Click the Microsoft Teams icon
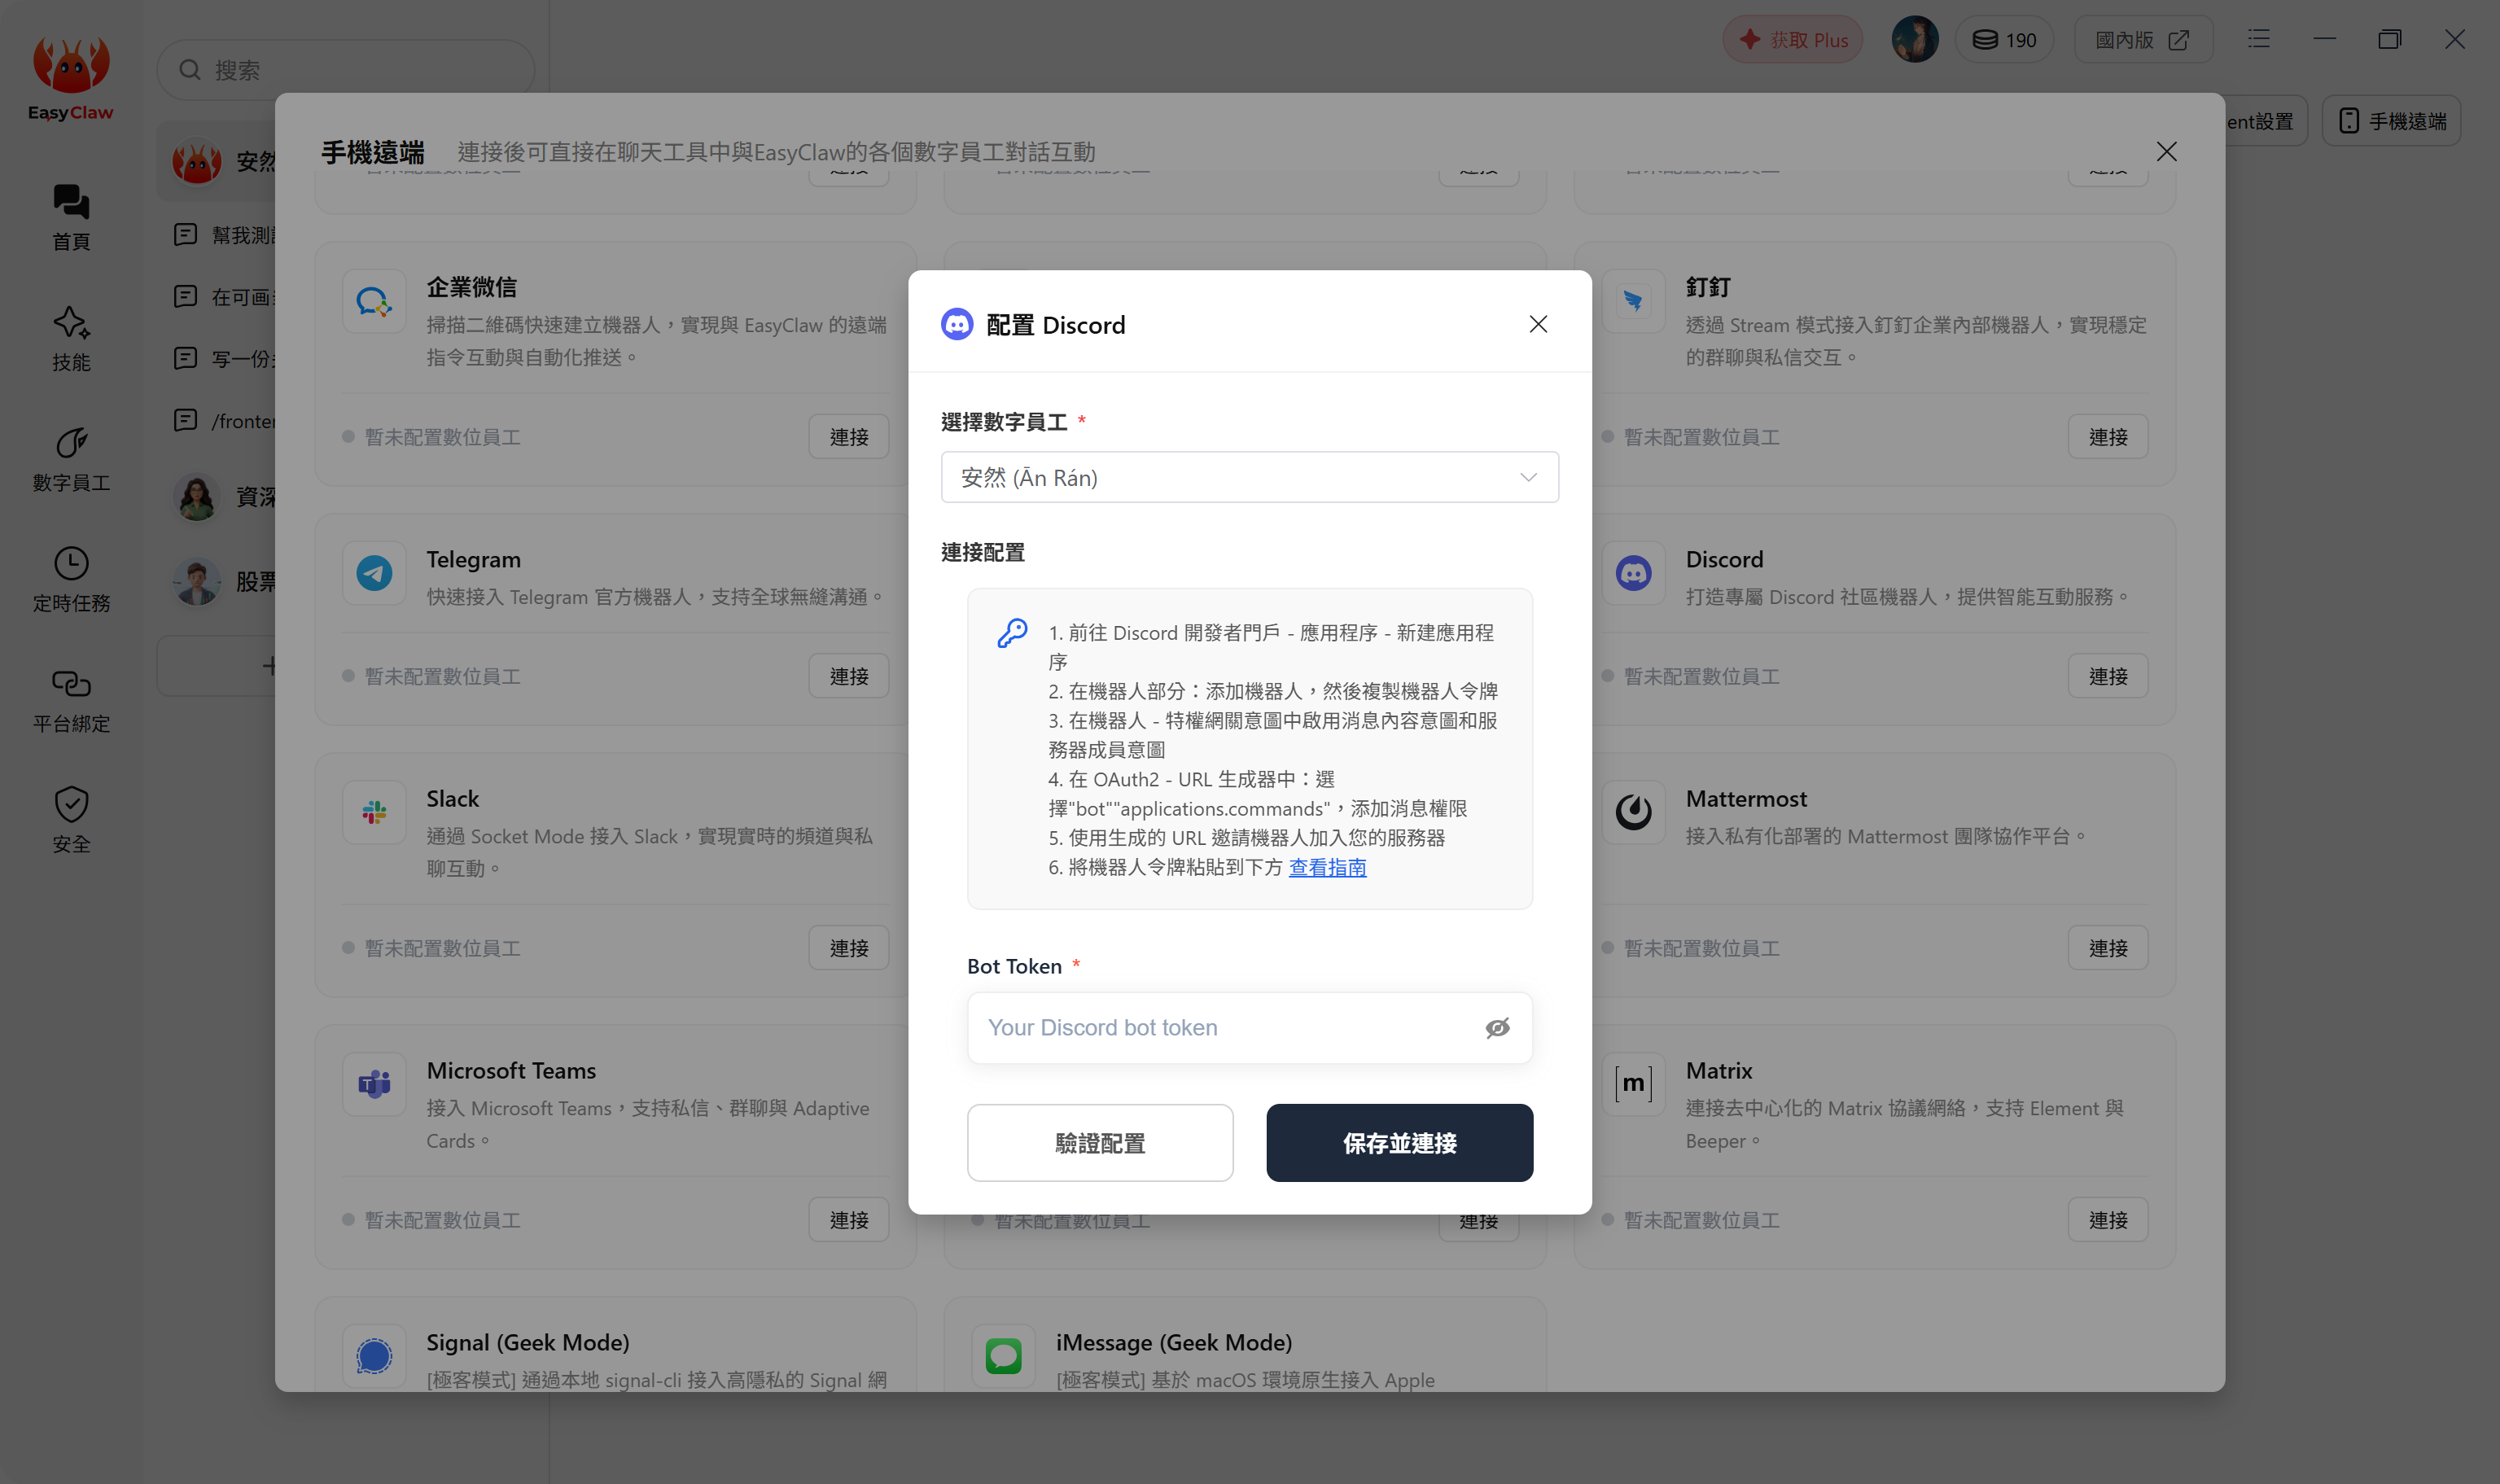 (x=374, y=1084)
